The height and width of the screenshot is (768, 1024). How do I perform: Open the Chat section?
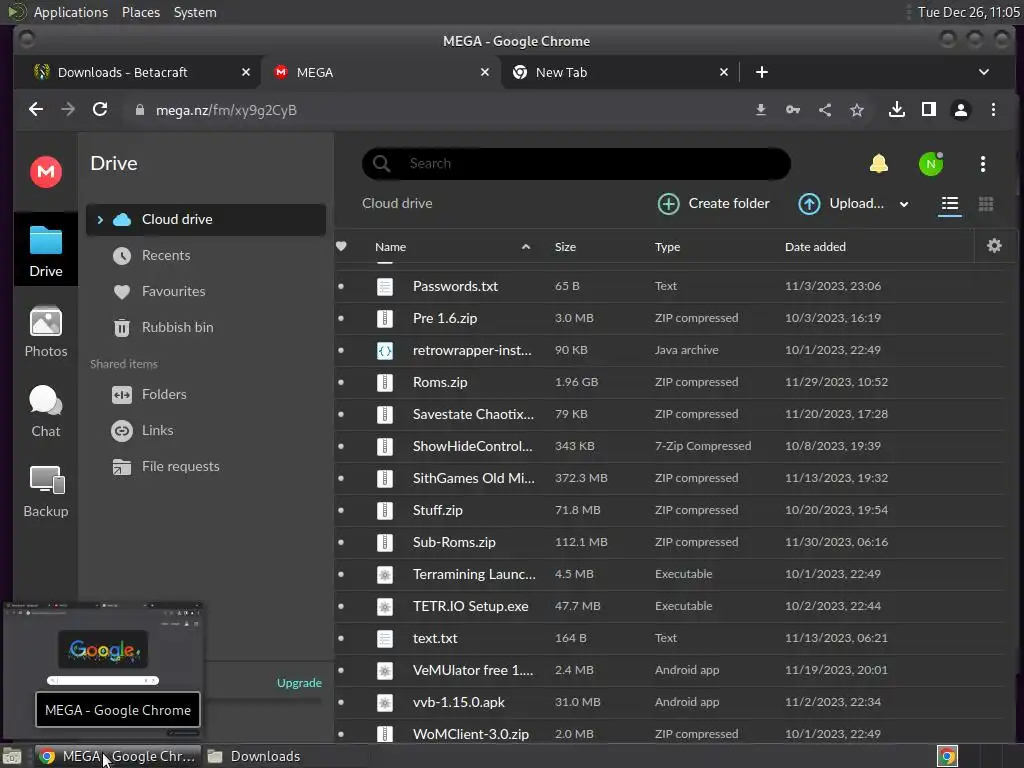tap(46, 411)
